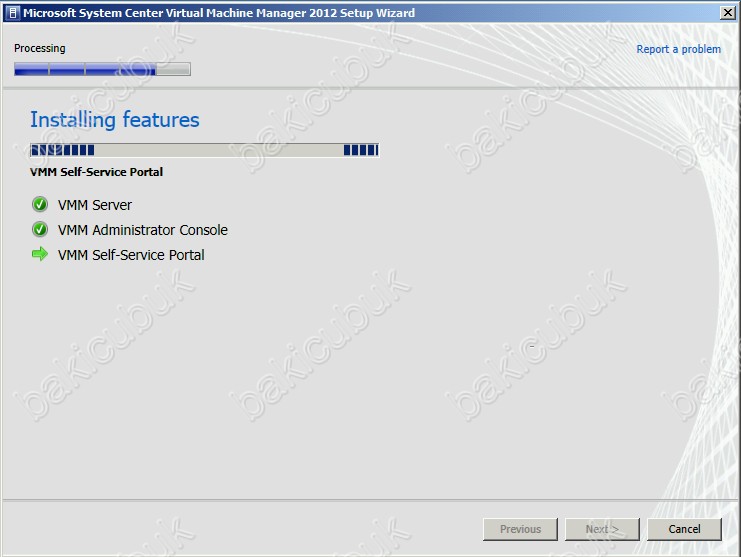Click the Cancel button
The height and width of the screenshot is (557, 741).
tap(684, 529)
